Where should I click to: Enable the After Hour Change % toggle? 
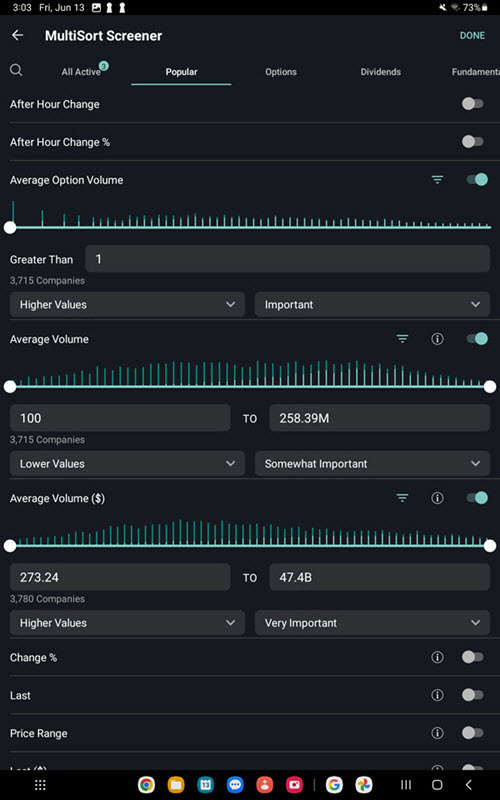[472, 142]
